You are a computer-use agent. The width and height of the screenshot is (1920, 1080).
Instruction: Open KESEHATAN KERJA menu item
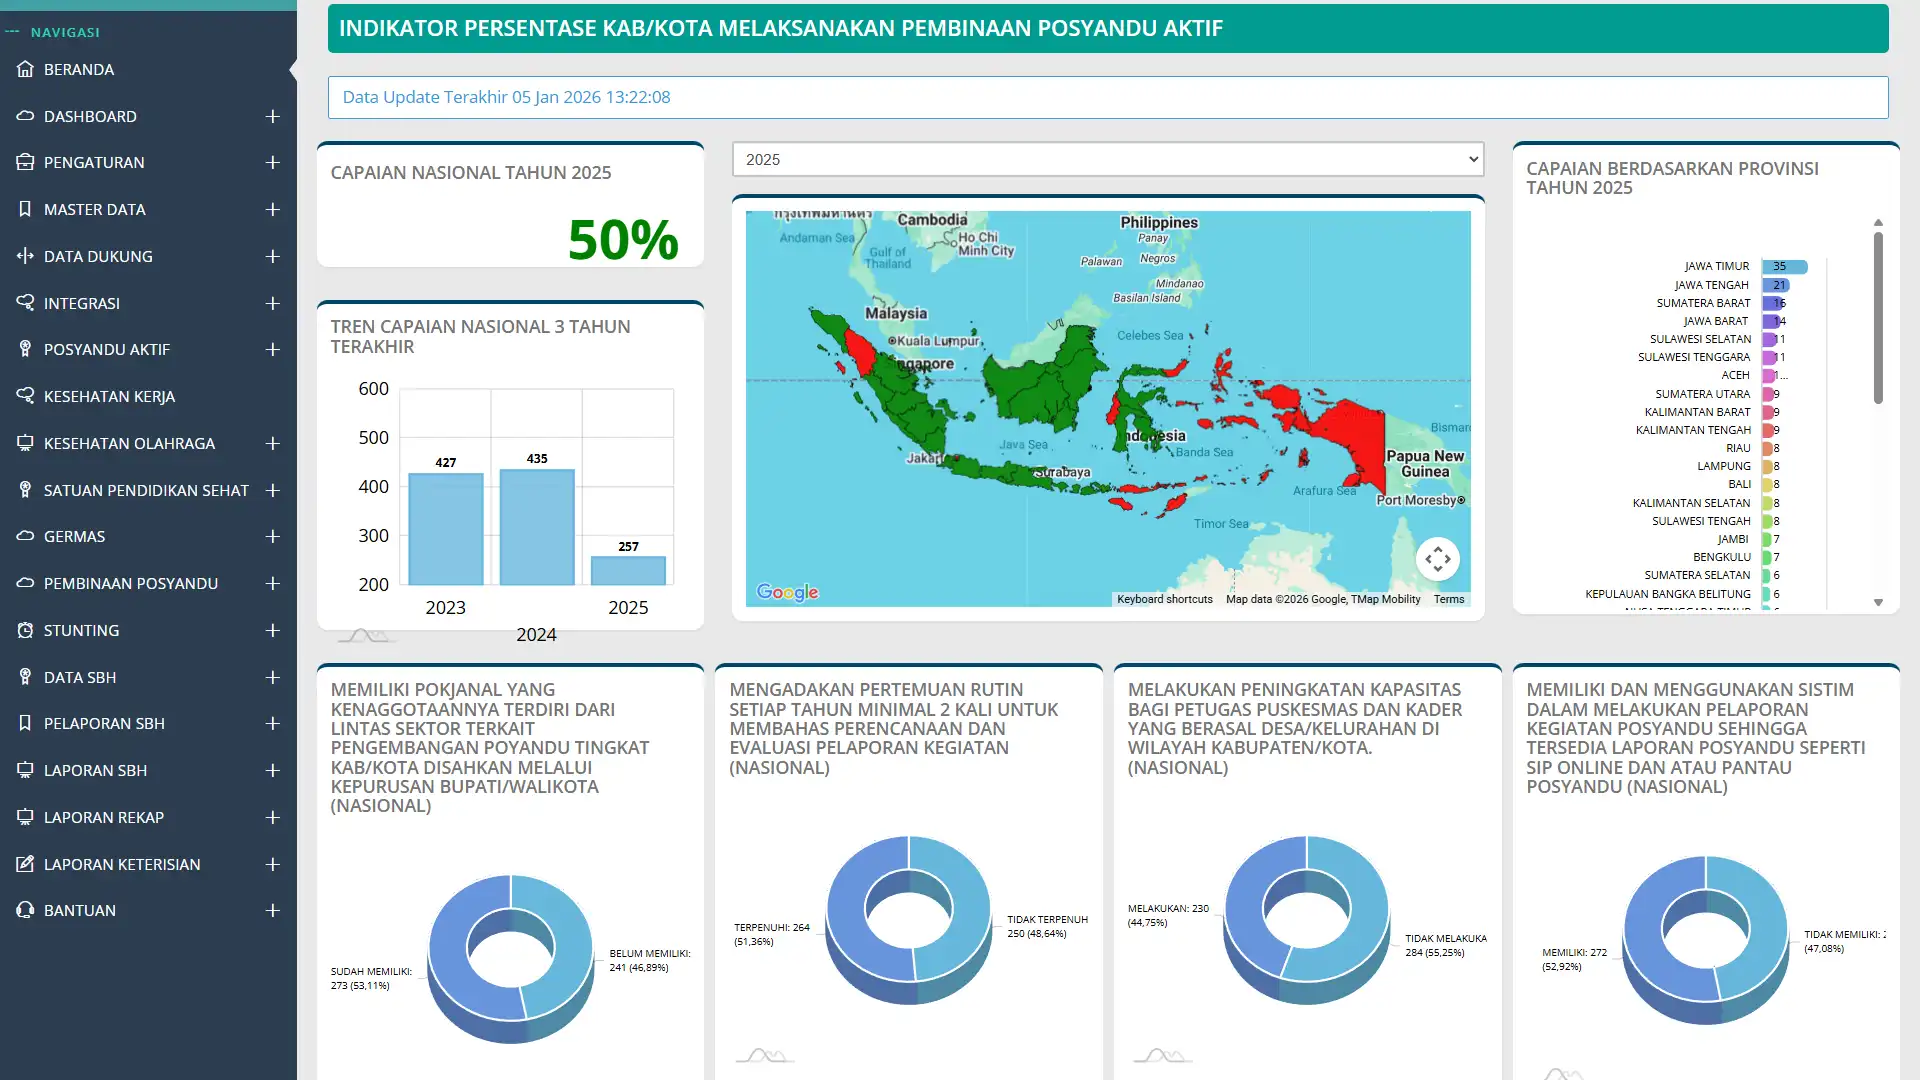pyautogui.click(x=109, y=396)
